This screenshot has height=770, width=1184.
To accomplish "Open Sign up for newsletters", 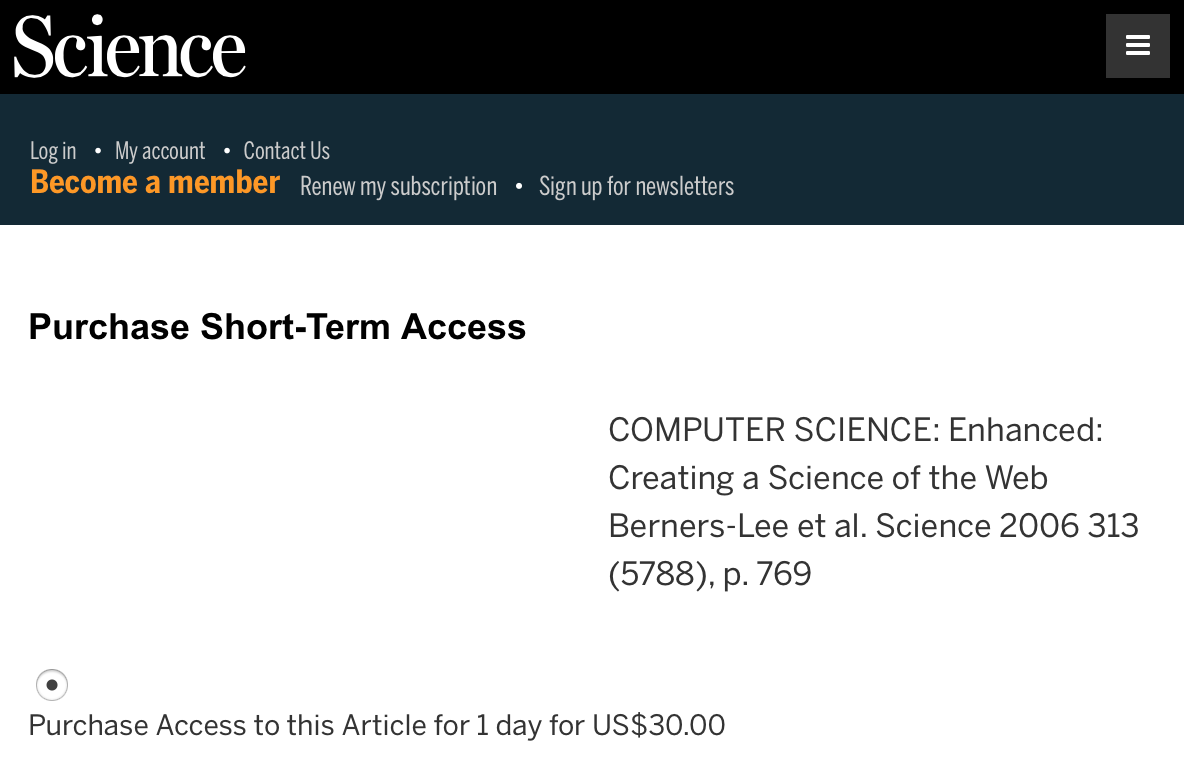I will [x=636, y=187].
